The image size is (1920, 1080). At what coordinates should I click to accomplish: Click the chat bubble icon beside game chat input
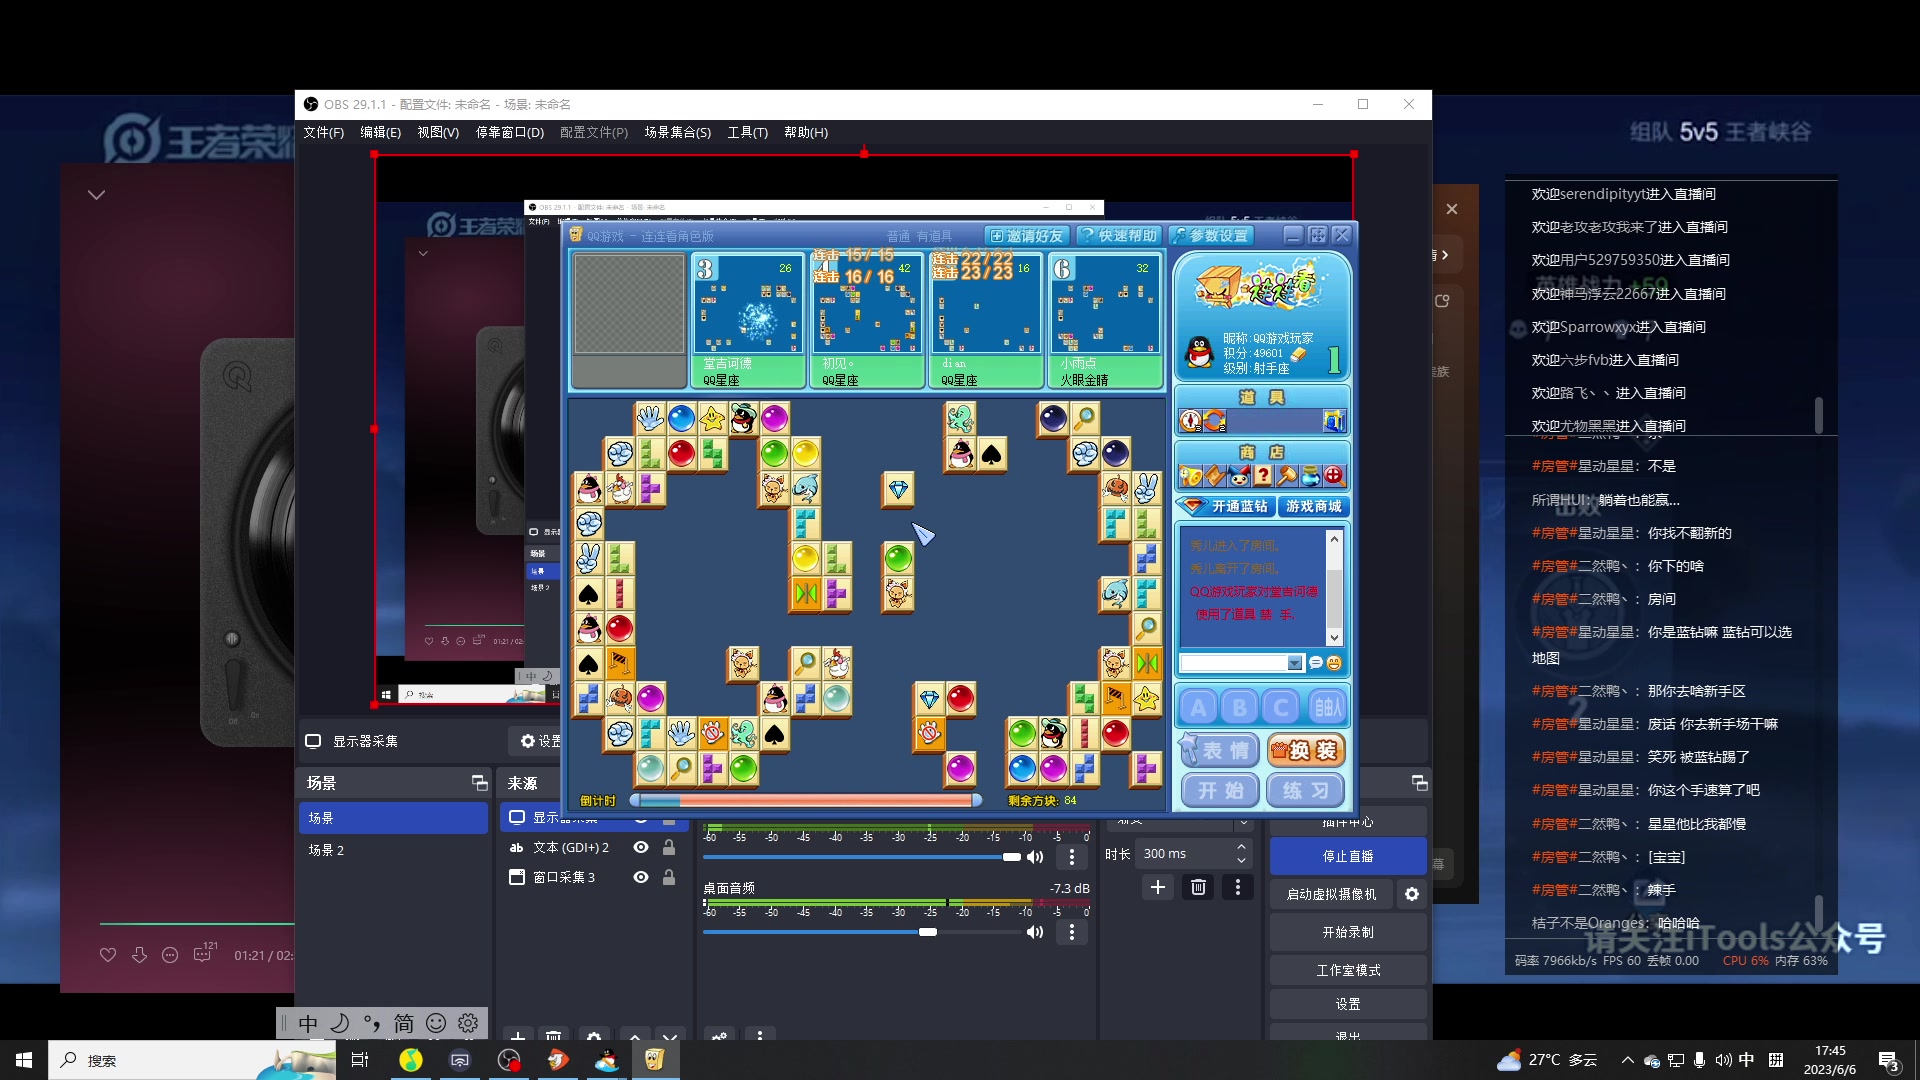point(1316,663)
